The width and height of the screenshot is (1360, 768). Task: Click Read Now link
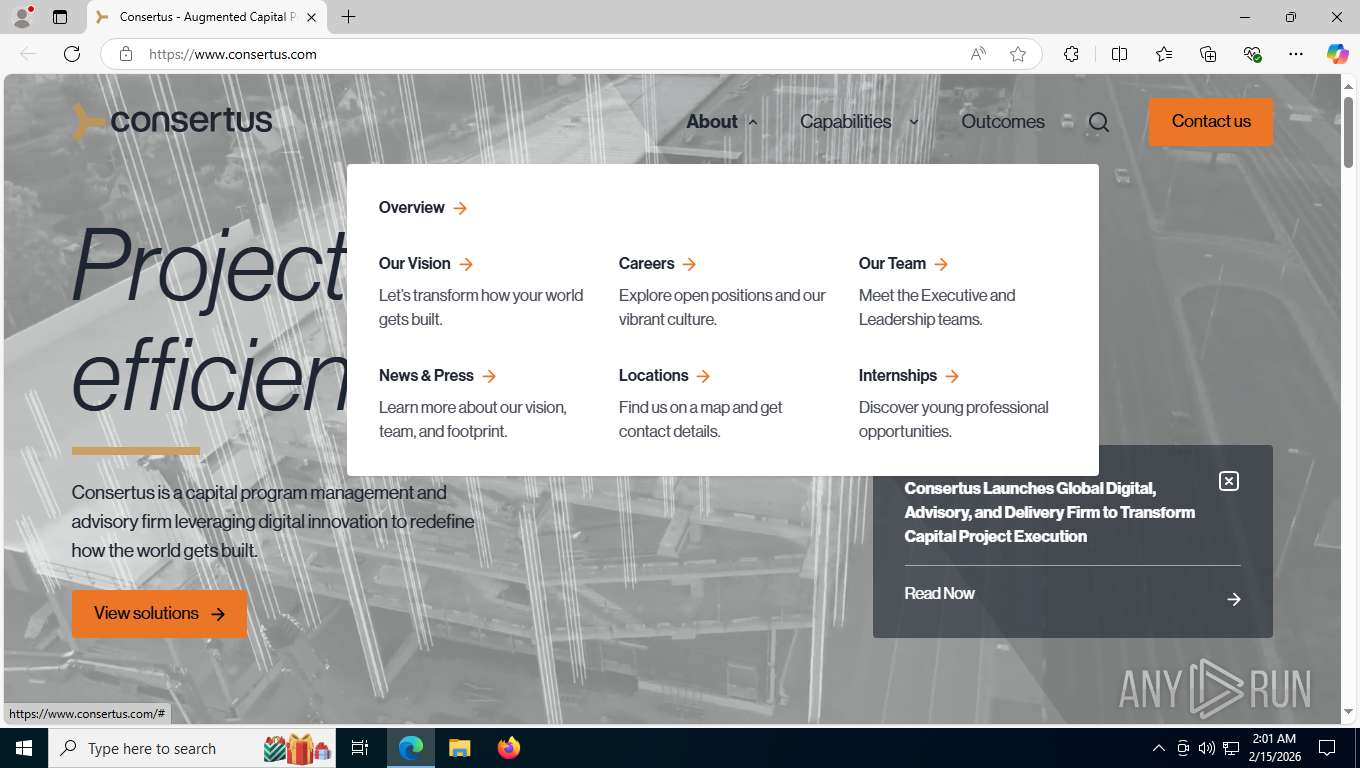(x=939, y=594)
